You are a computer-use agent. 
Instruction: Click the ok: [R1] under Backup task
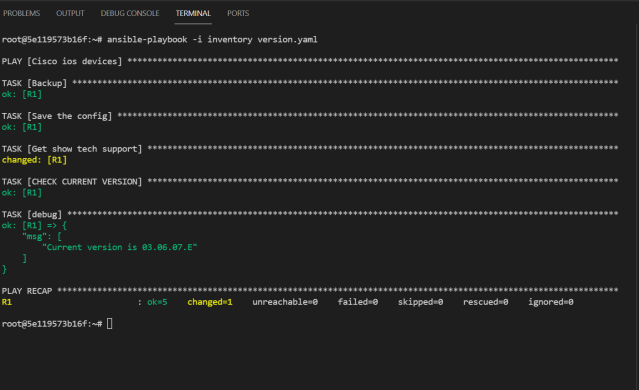click(22, 94)
